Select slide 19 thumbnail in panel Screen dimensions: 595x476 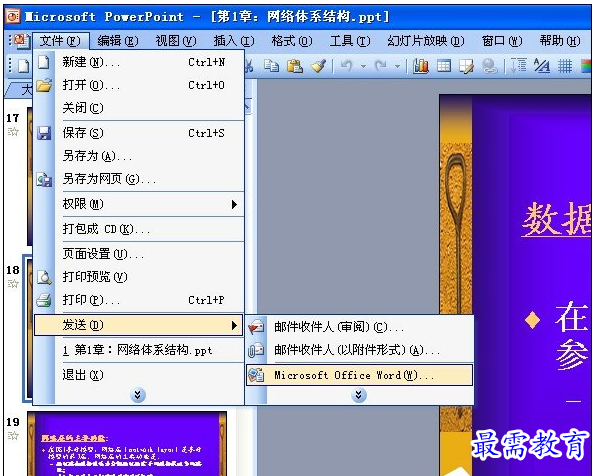127,443
